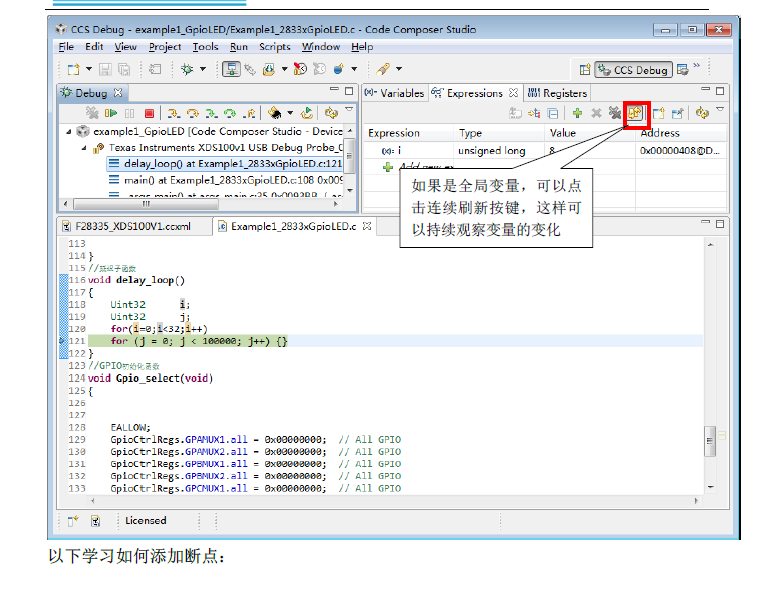Select the expression row for variable i
This screenshot has width=777, height=598.
coord(545,151)
